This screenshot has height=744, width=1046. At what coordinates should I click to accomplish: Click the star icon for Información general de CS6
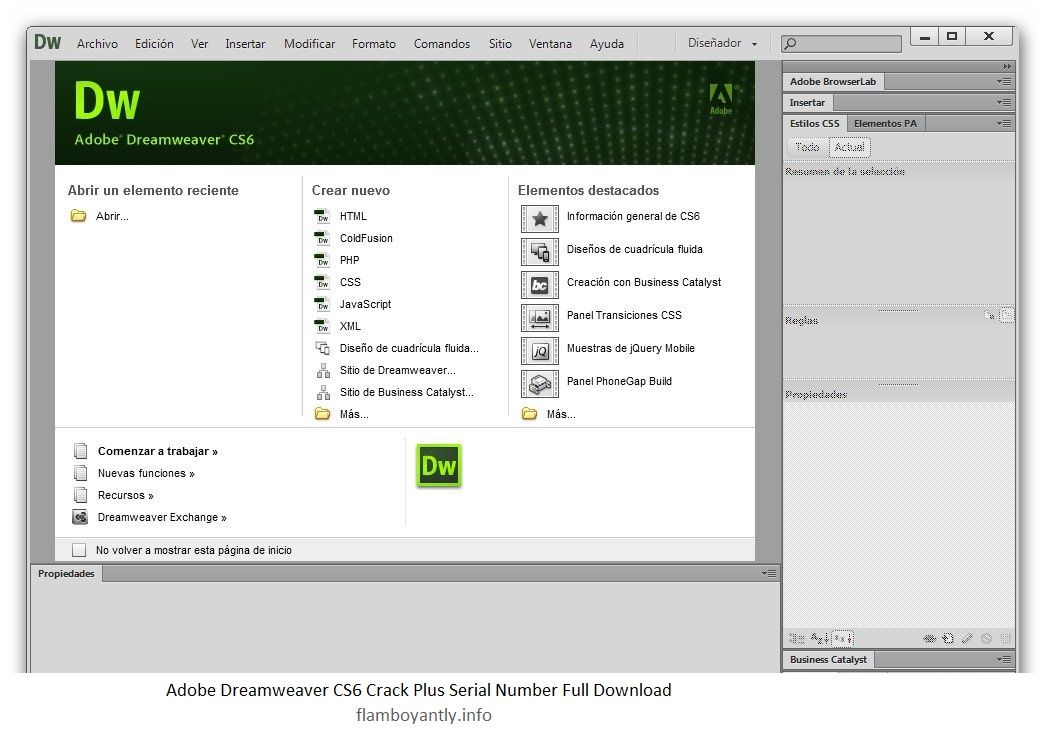pos(540,219)
